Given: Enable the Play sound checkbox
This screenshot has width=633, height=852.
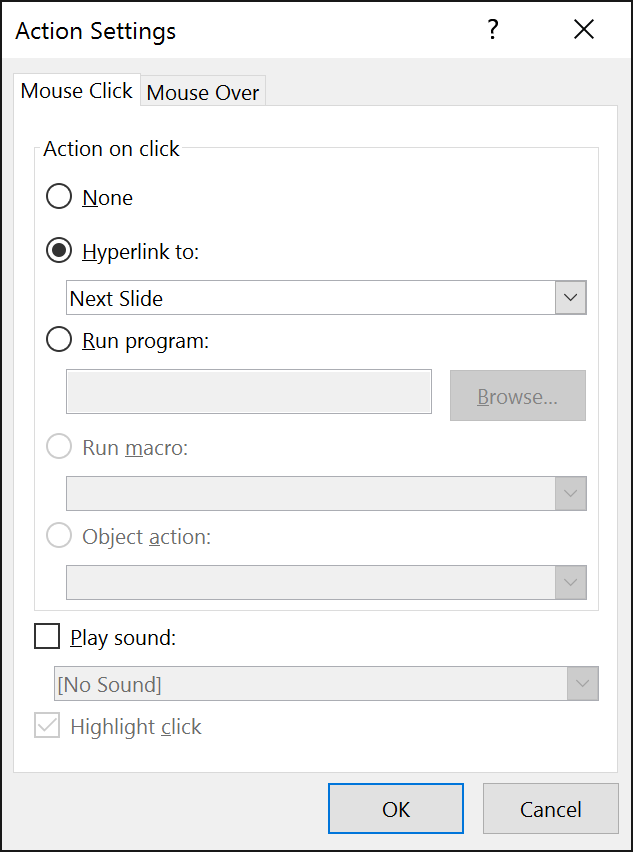Looking at the screenshot, I should [47, 635].
